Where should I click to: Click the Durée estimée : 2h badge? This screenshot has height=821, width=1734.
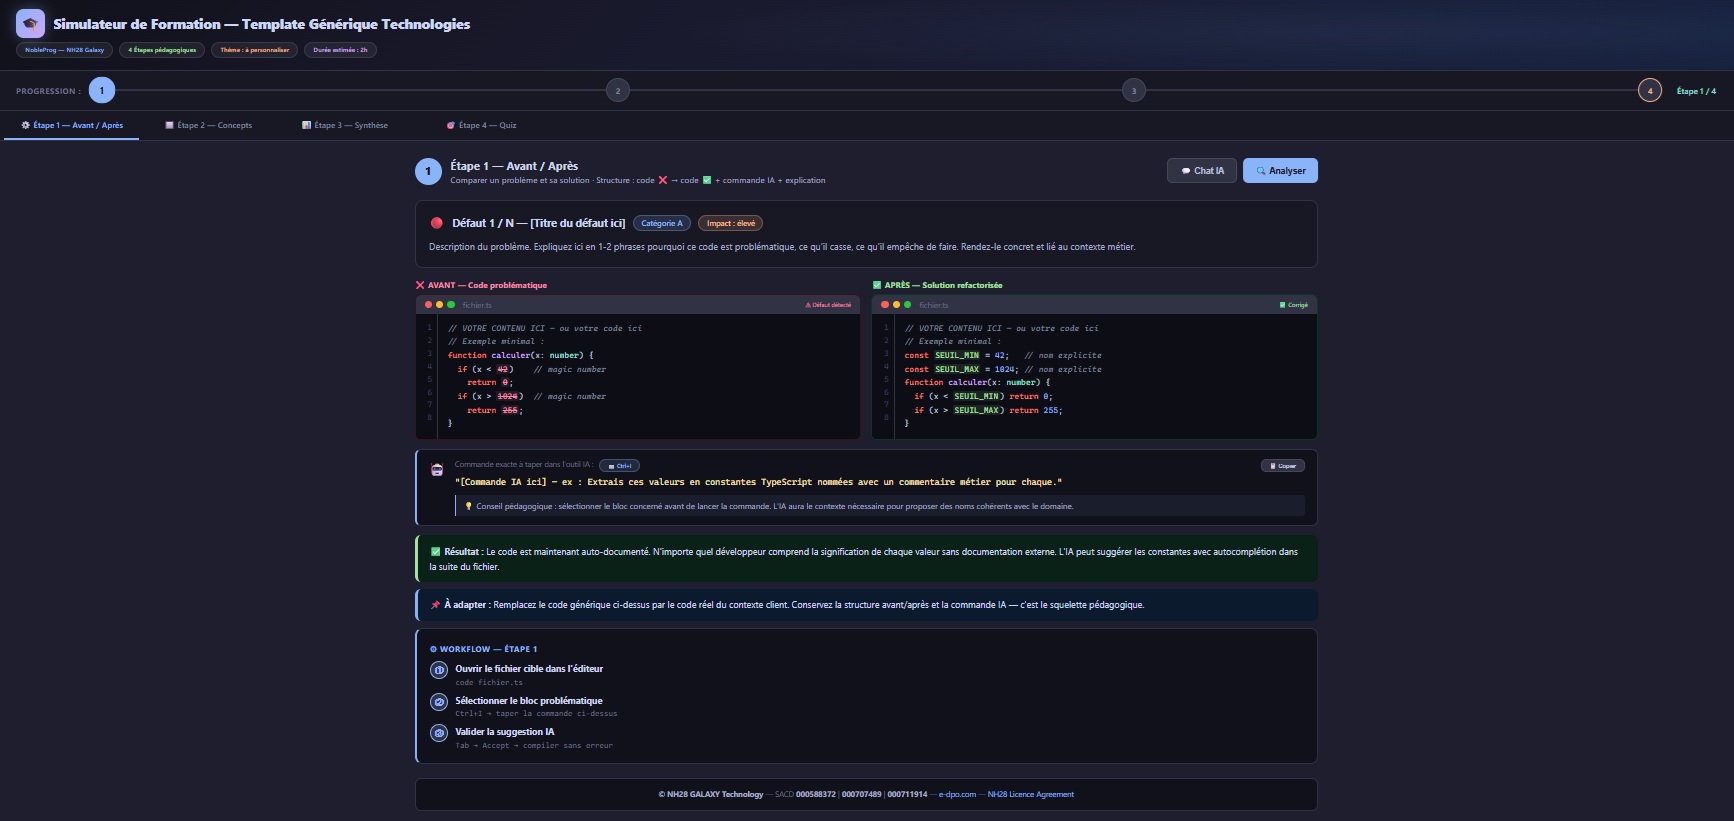pyautogui.click(x=340, y=50)
